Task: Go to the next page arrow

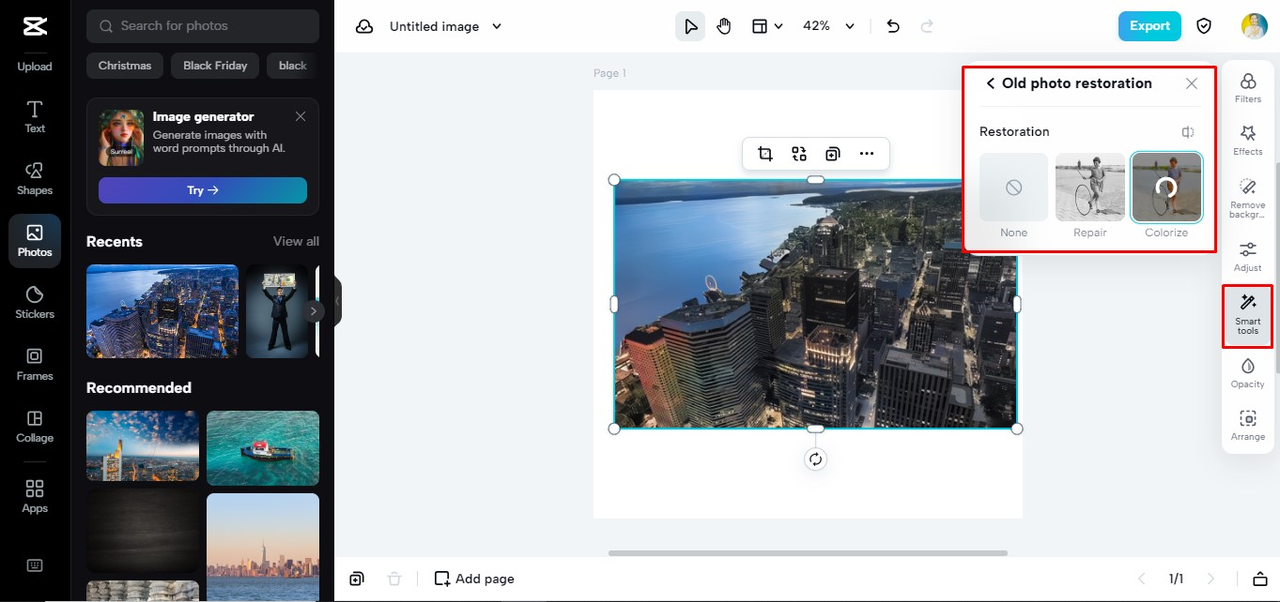Action: pos(1211,579)
